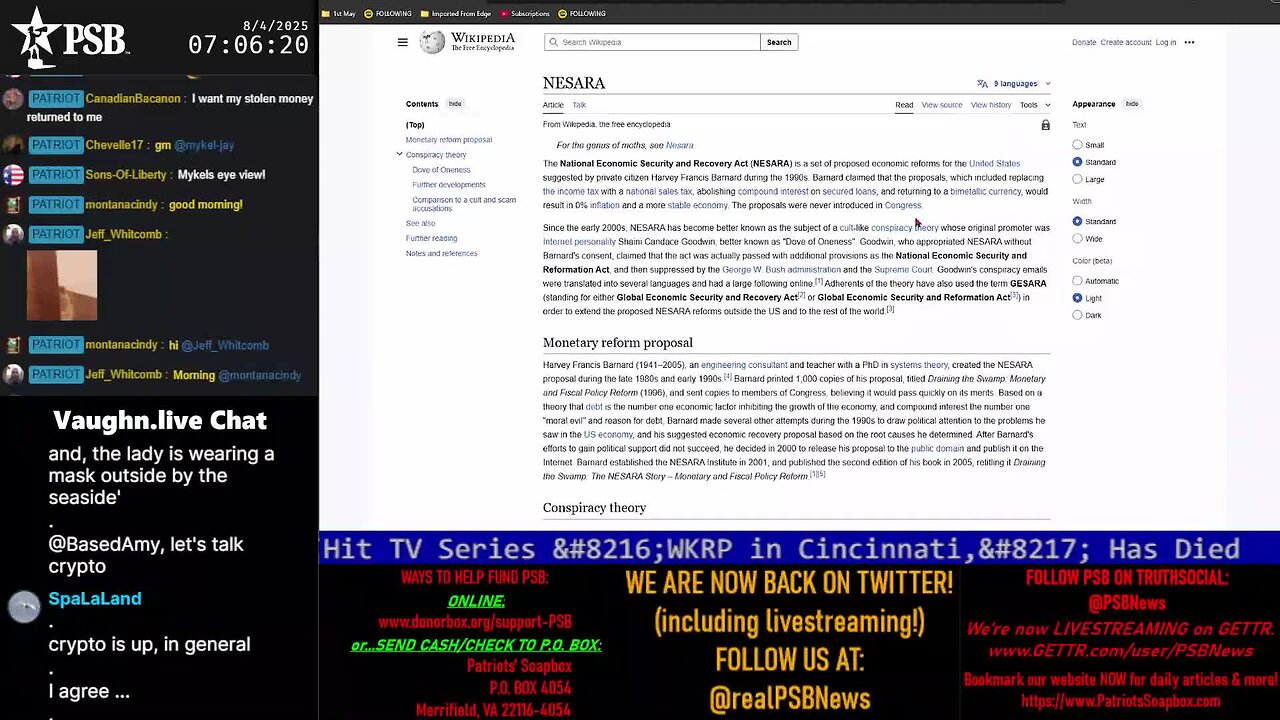The height and width of the screenshot is (720, 1280).
Task: Click CanadianBacanon's chat avatar
Action: pyautogui.click(x=13, y=99)
